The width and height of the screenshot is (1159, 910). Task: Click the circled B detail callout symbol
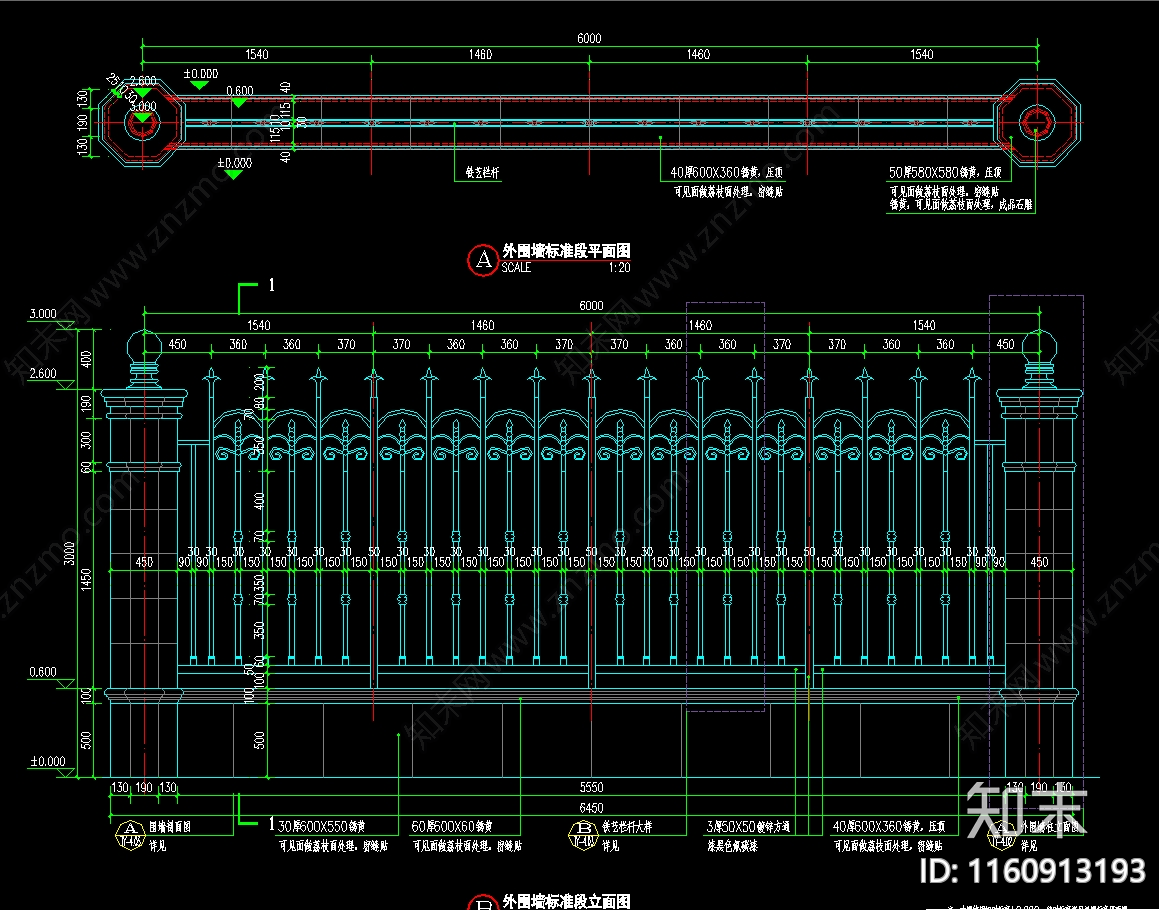pos(581,829)
